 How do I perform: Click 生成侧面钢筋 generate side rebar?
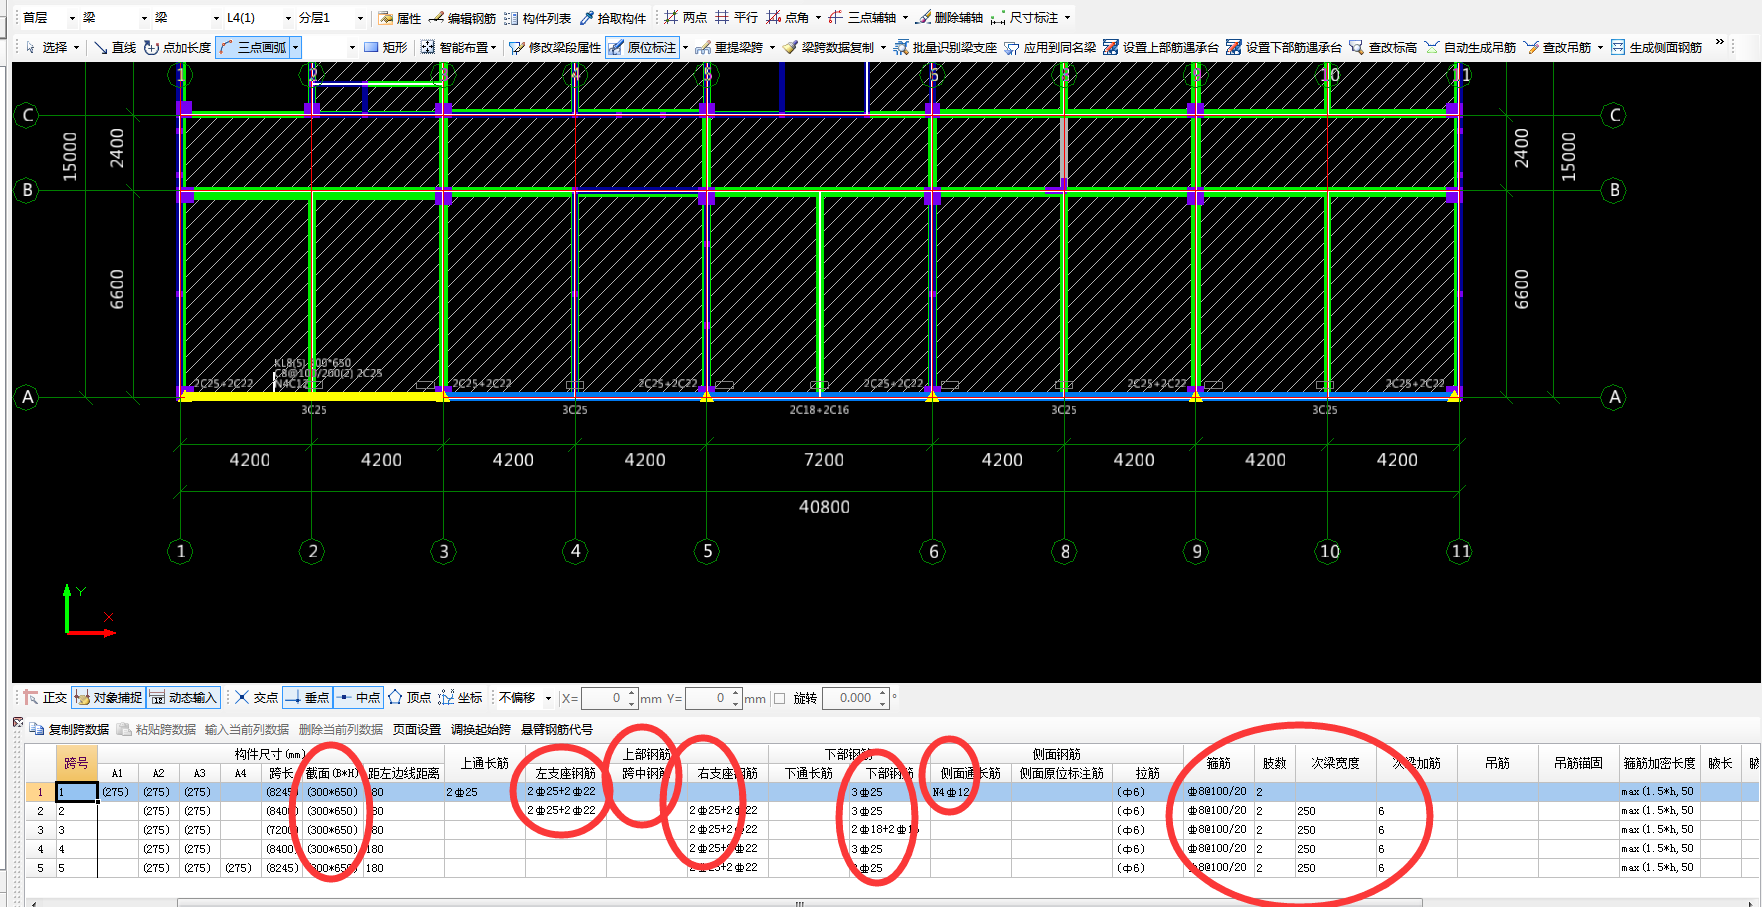(x=1656, y=47)
